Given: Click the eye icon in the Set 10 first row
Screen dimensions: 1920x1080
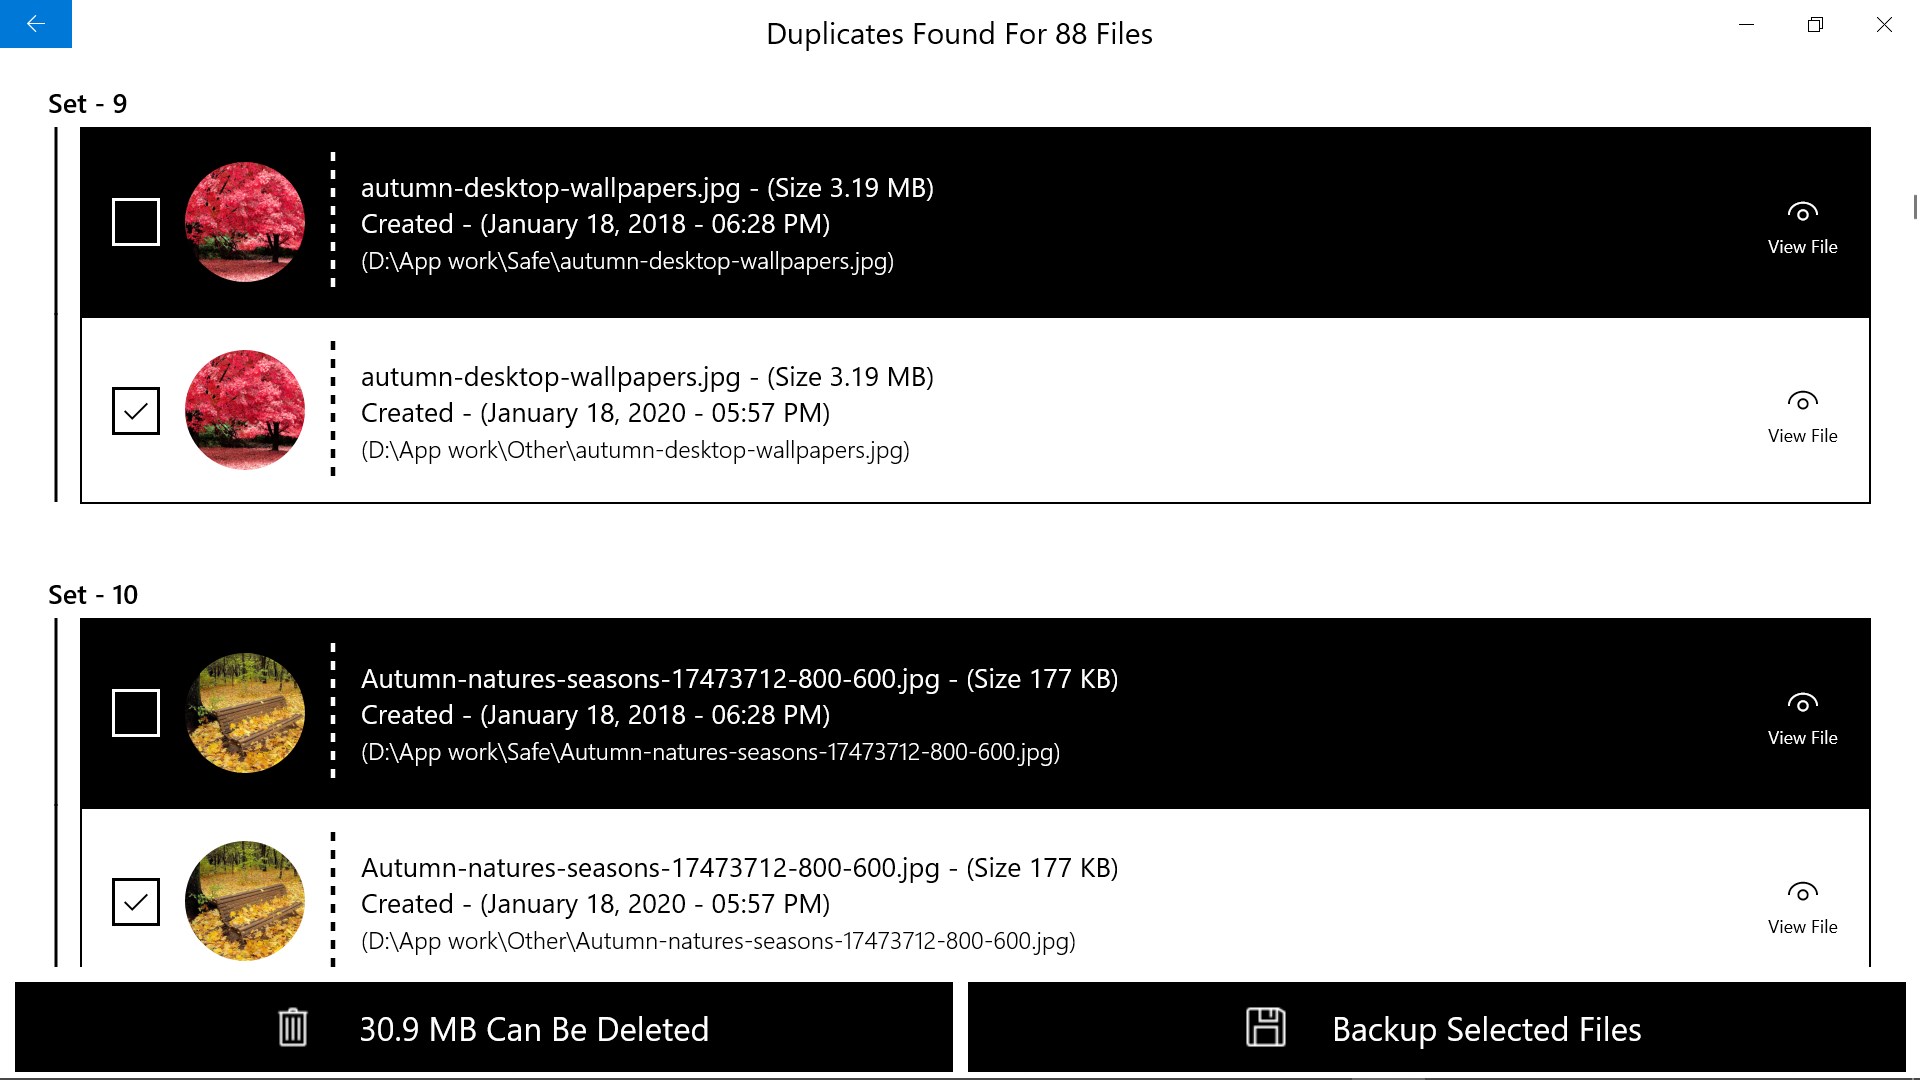Looking at the screenshot, I should [x=1802, y=703].
